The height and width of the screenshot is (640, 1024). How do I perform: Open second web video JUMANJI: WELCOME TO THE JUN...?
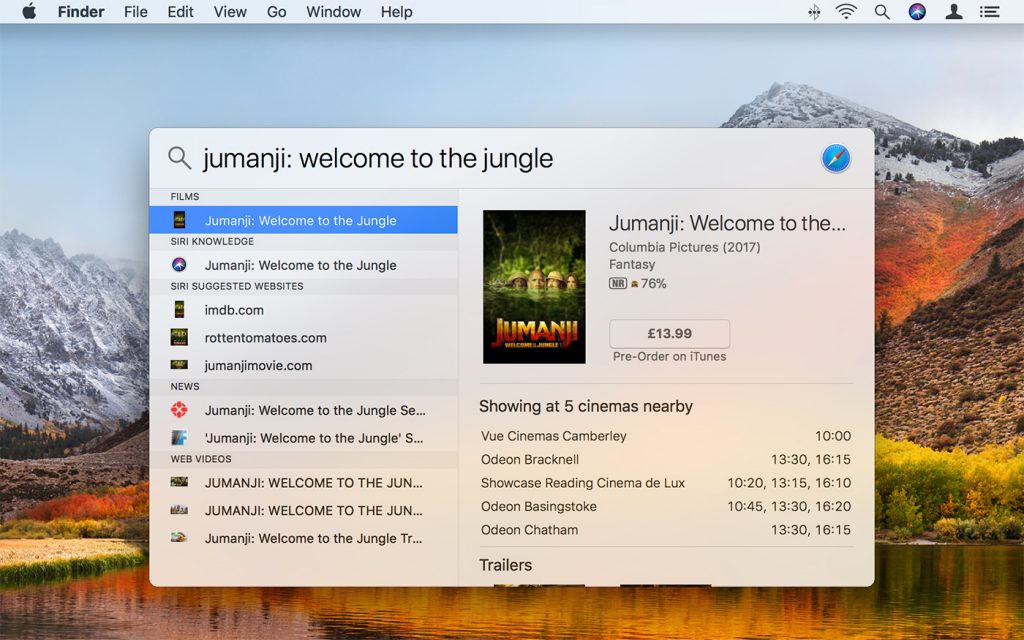(x=304, y=510)
